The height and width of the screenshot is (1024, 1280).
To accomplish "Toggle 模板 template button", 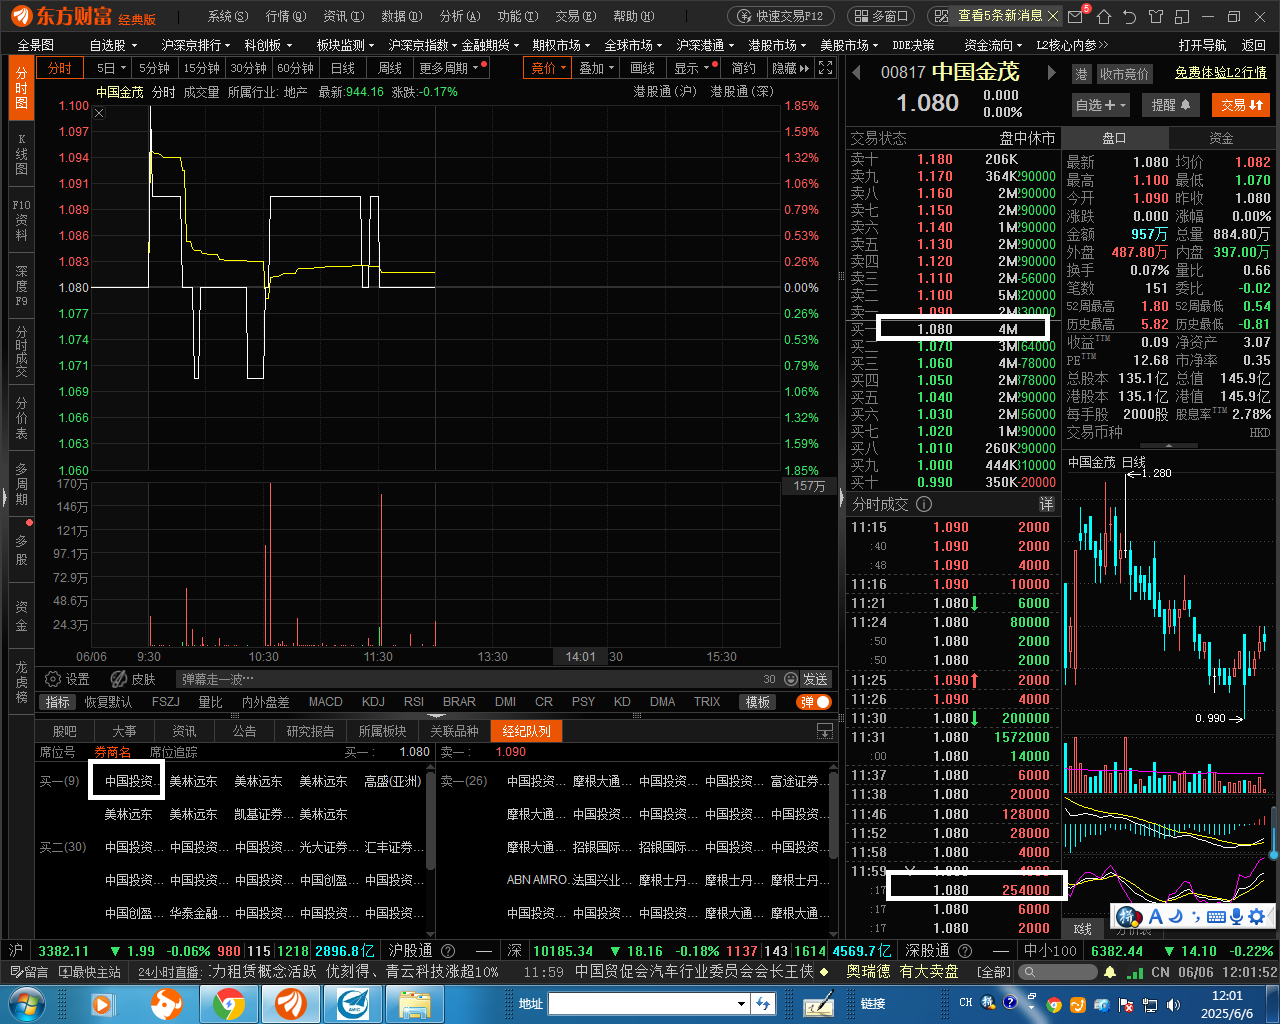I will (758, 702).
